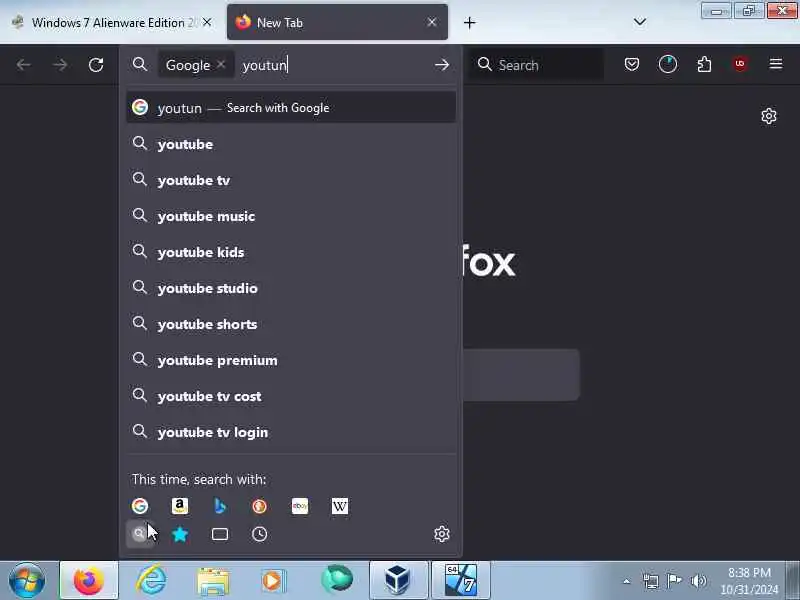Click the circular gauge toolbar icon

668,64
